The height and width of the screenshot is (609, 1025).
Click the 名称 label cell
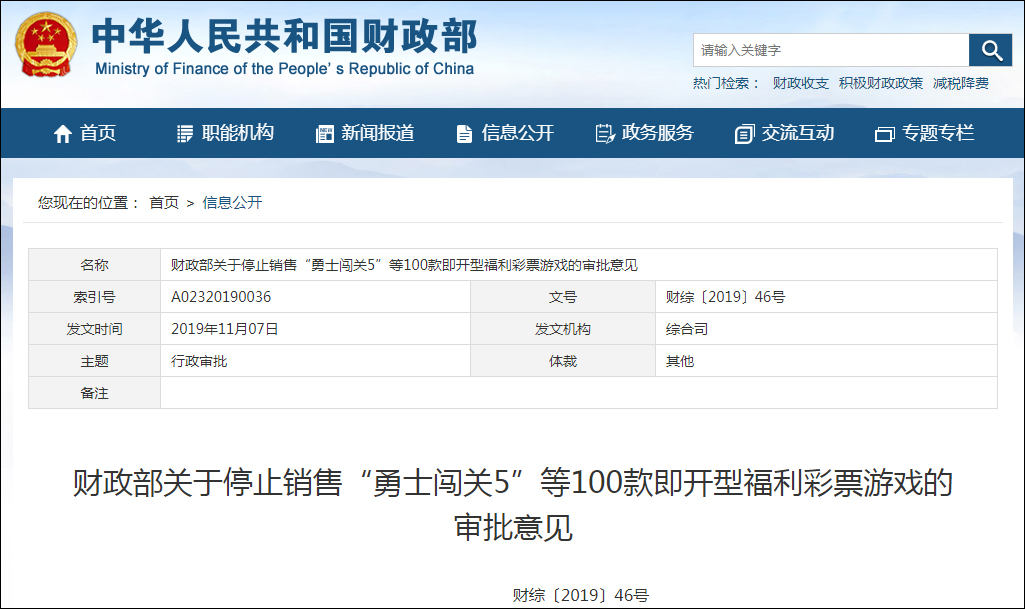click(94, 265)
